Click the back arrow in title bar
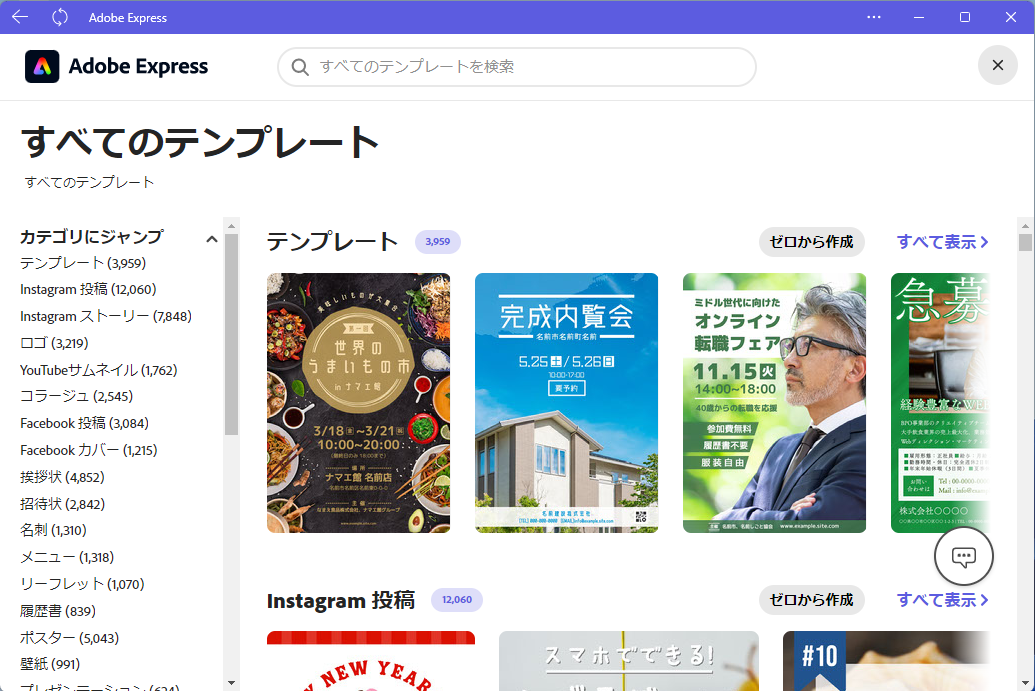Image resolution: width=1035 pixels, height=691 pixels. point(20,17)
